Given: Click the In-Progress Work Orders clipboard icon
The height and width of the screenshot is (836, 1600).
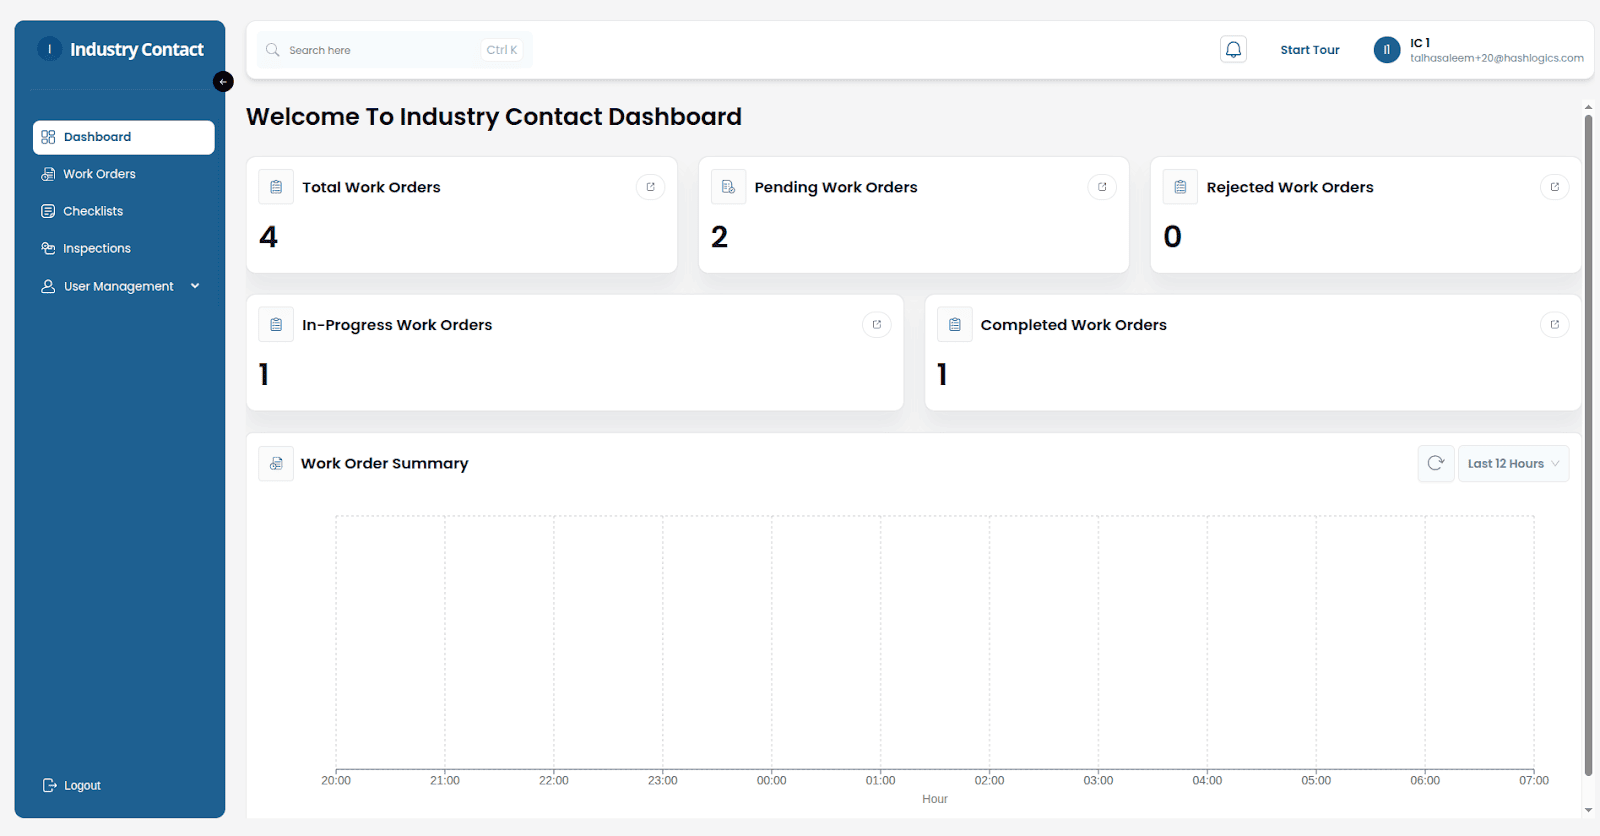Looking at the screenshot, I should click(276, 325).
